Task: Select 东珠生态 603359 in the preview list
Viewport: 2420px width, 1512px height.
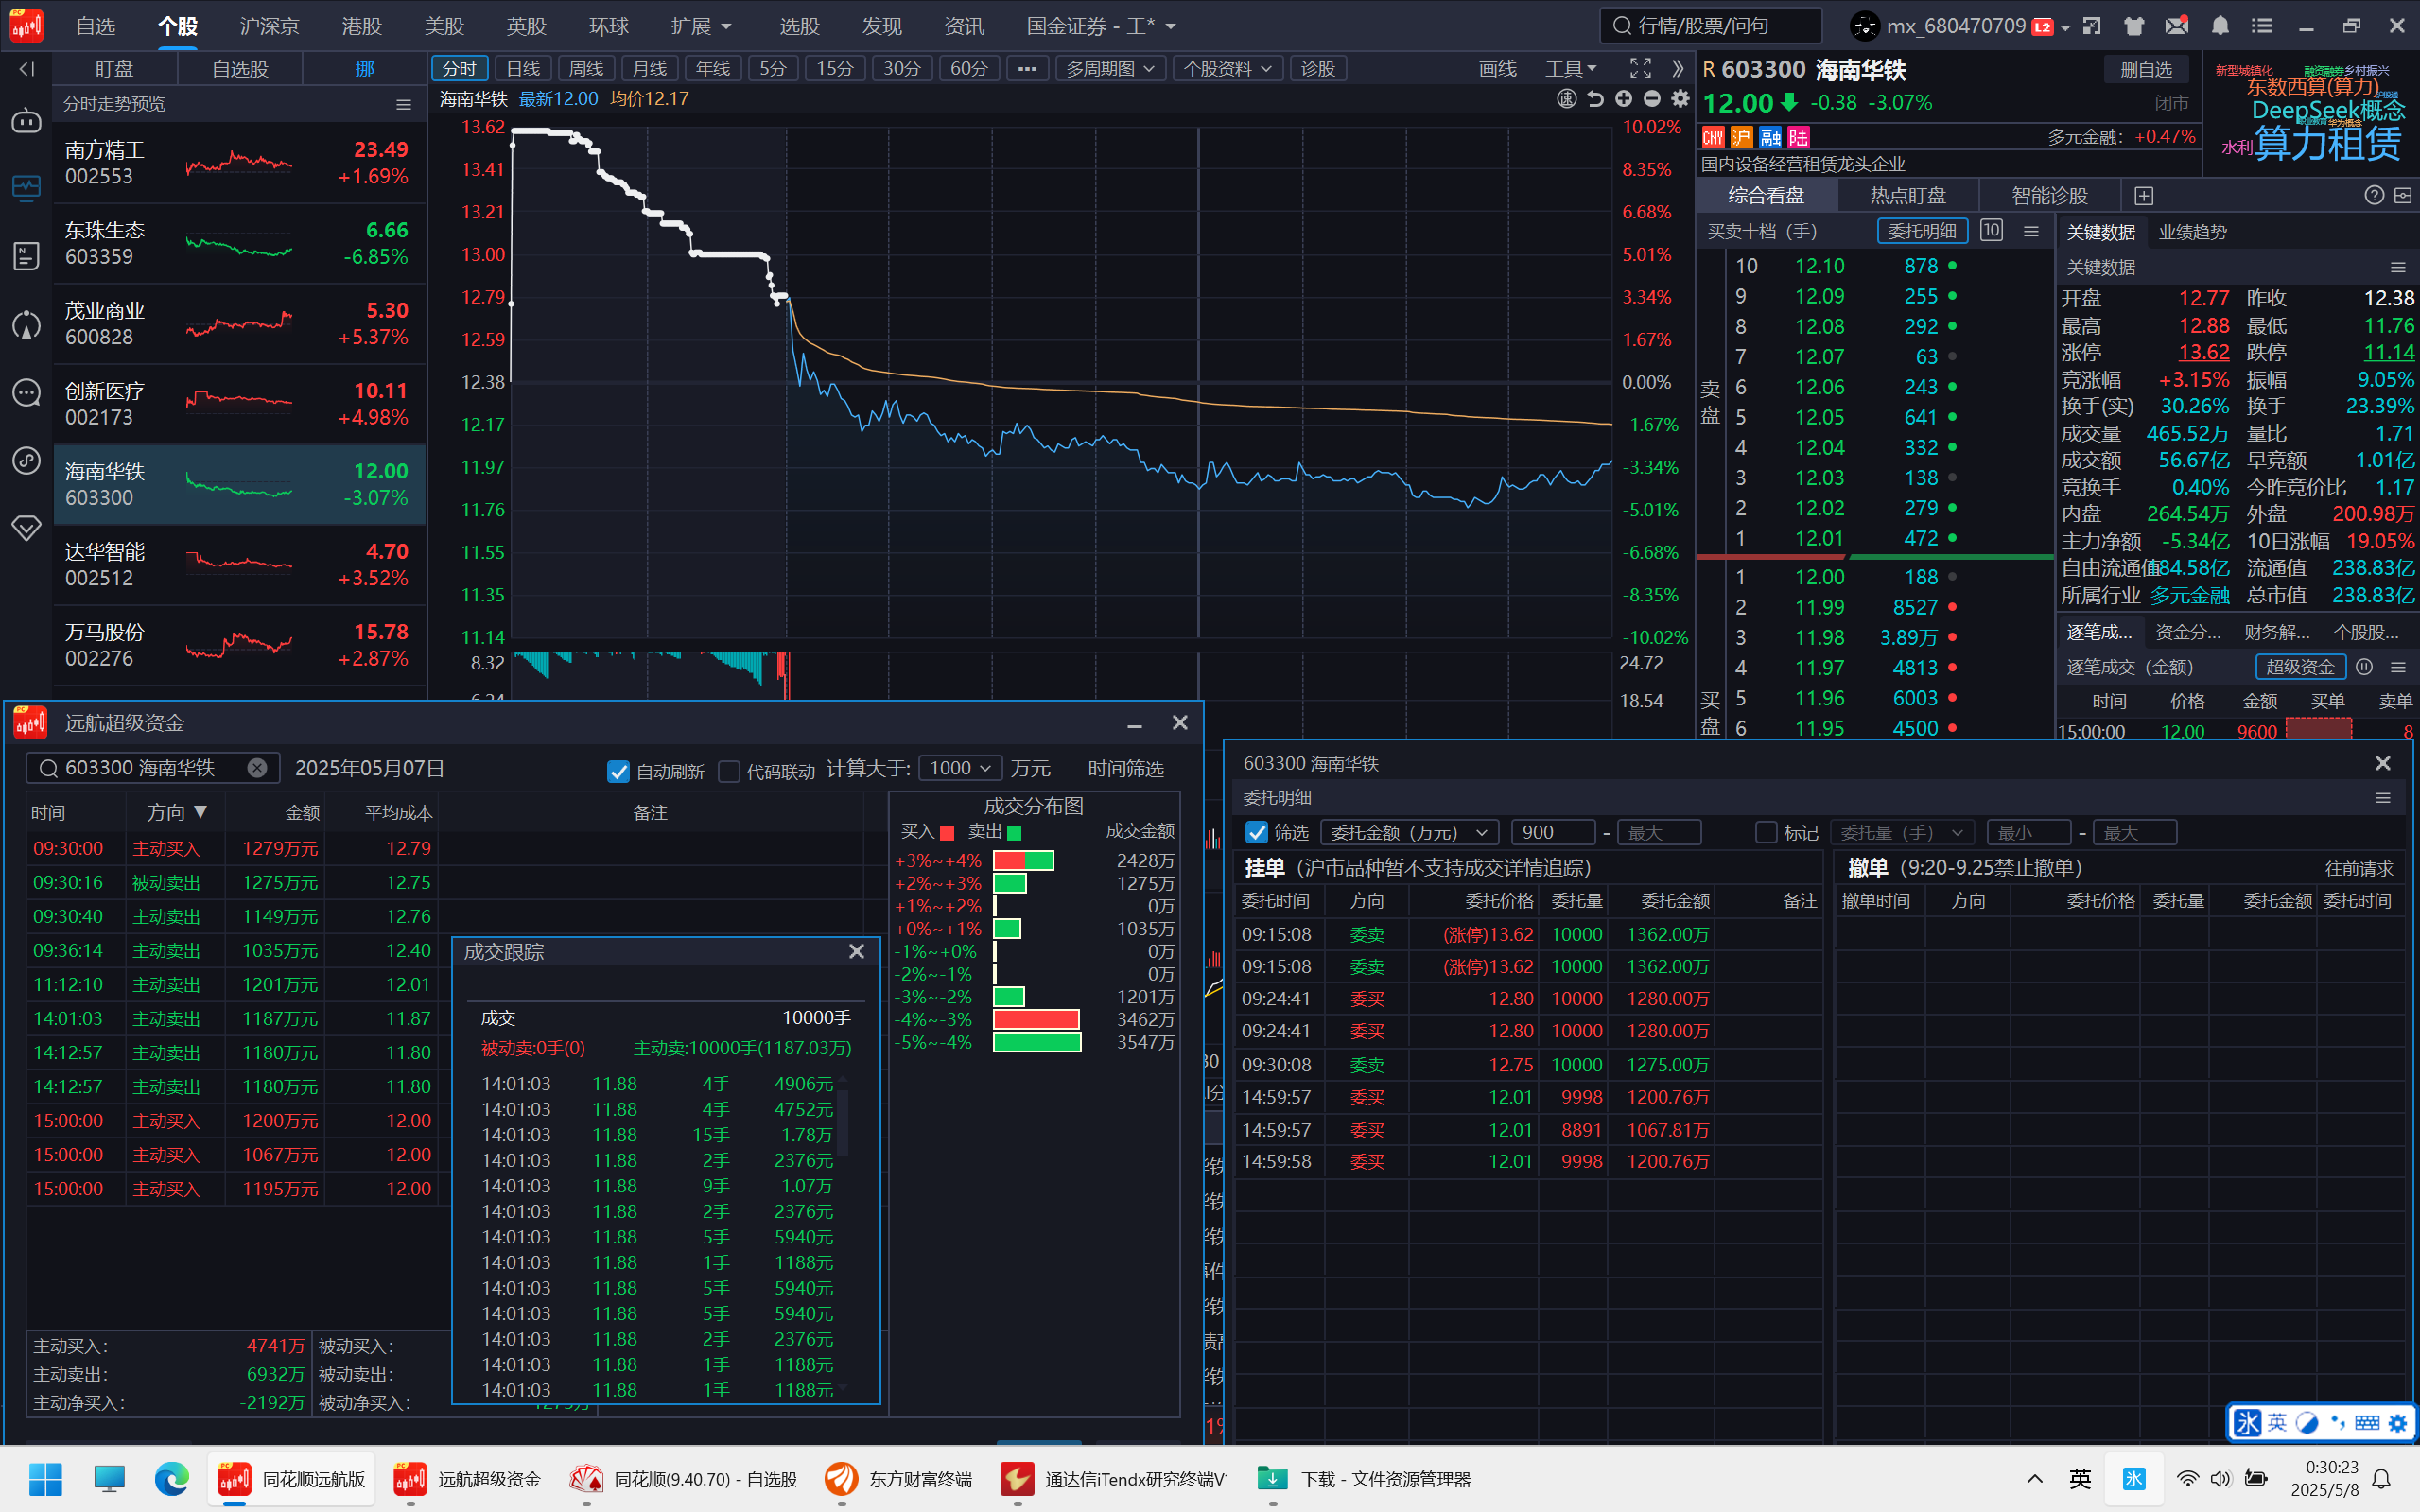Action: pos(239,243)
